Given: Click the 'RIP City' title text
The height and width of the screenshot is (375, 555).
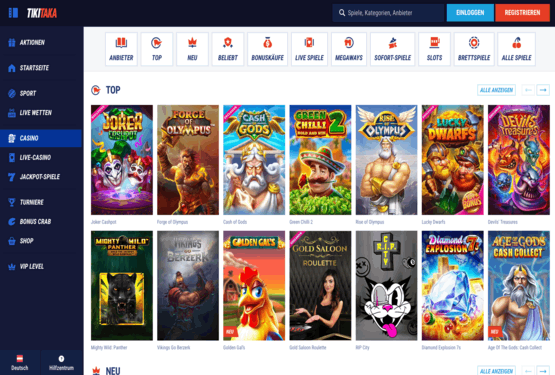Looking at the screenshot, I should click(362, 348).
